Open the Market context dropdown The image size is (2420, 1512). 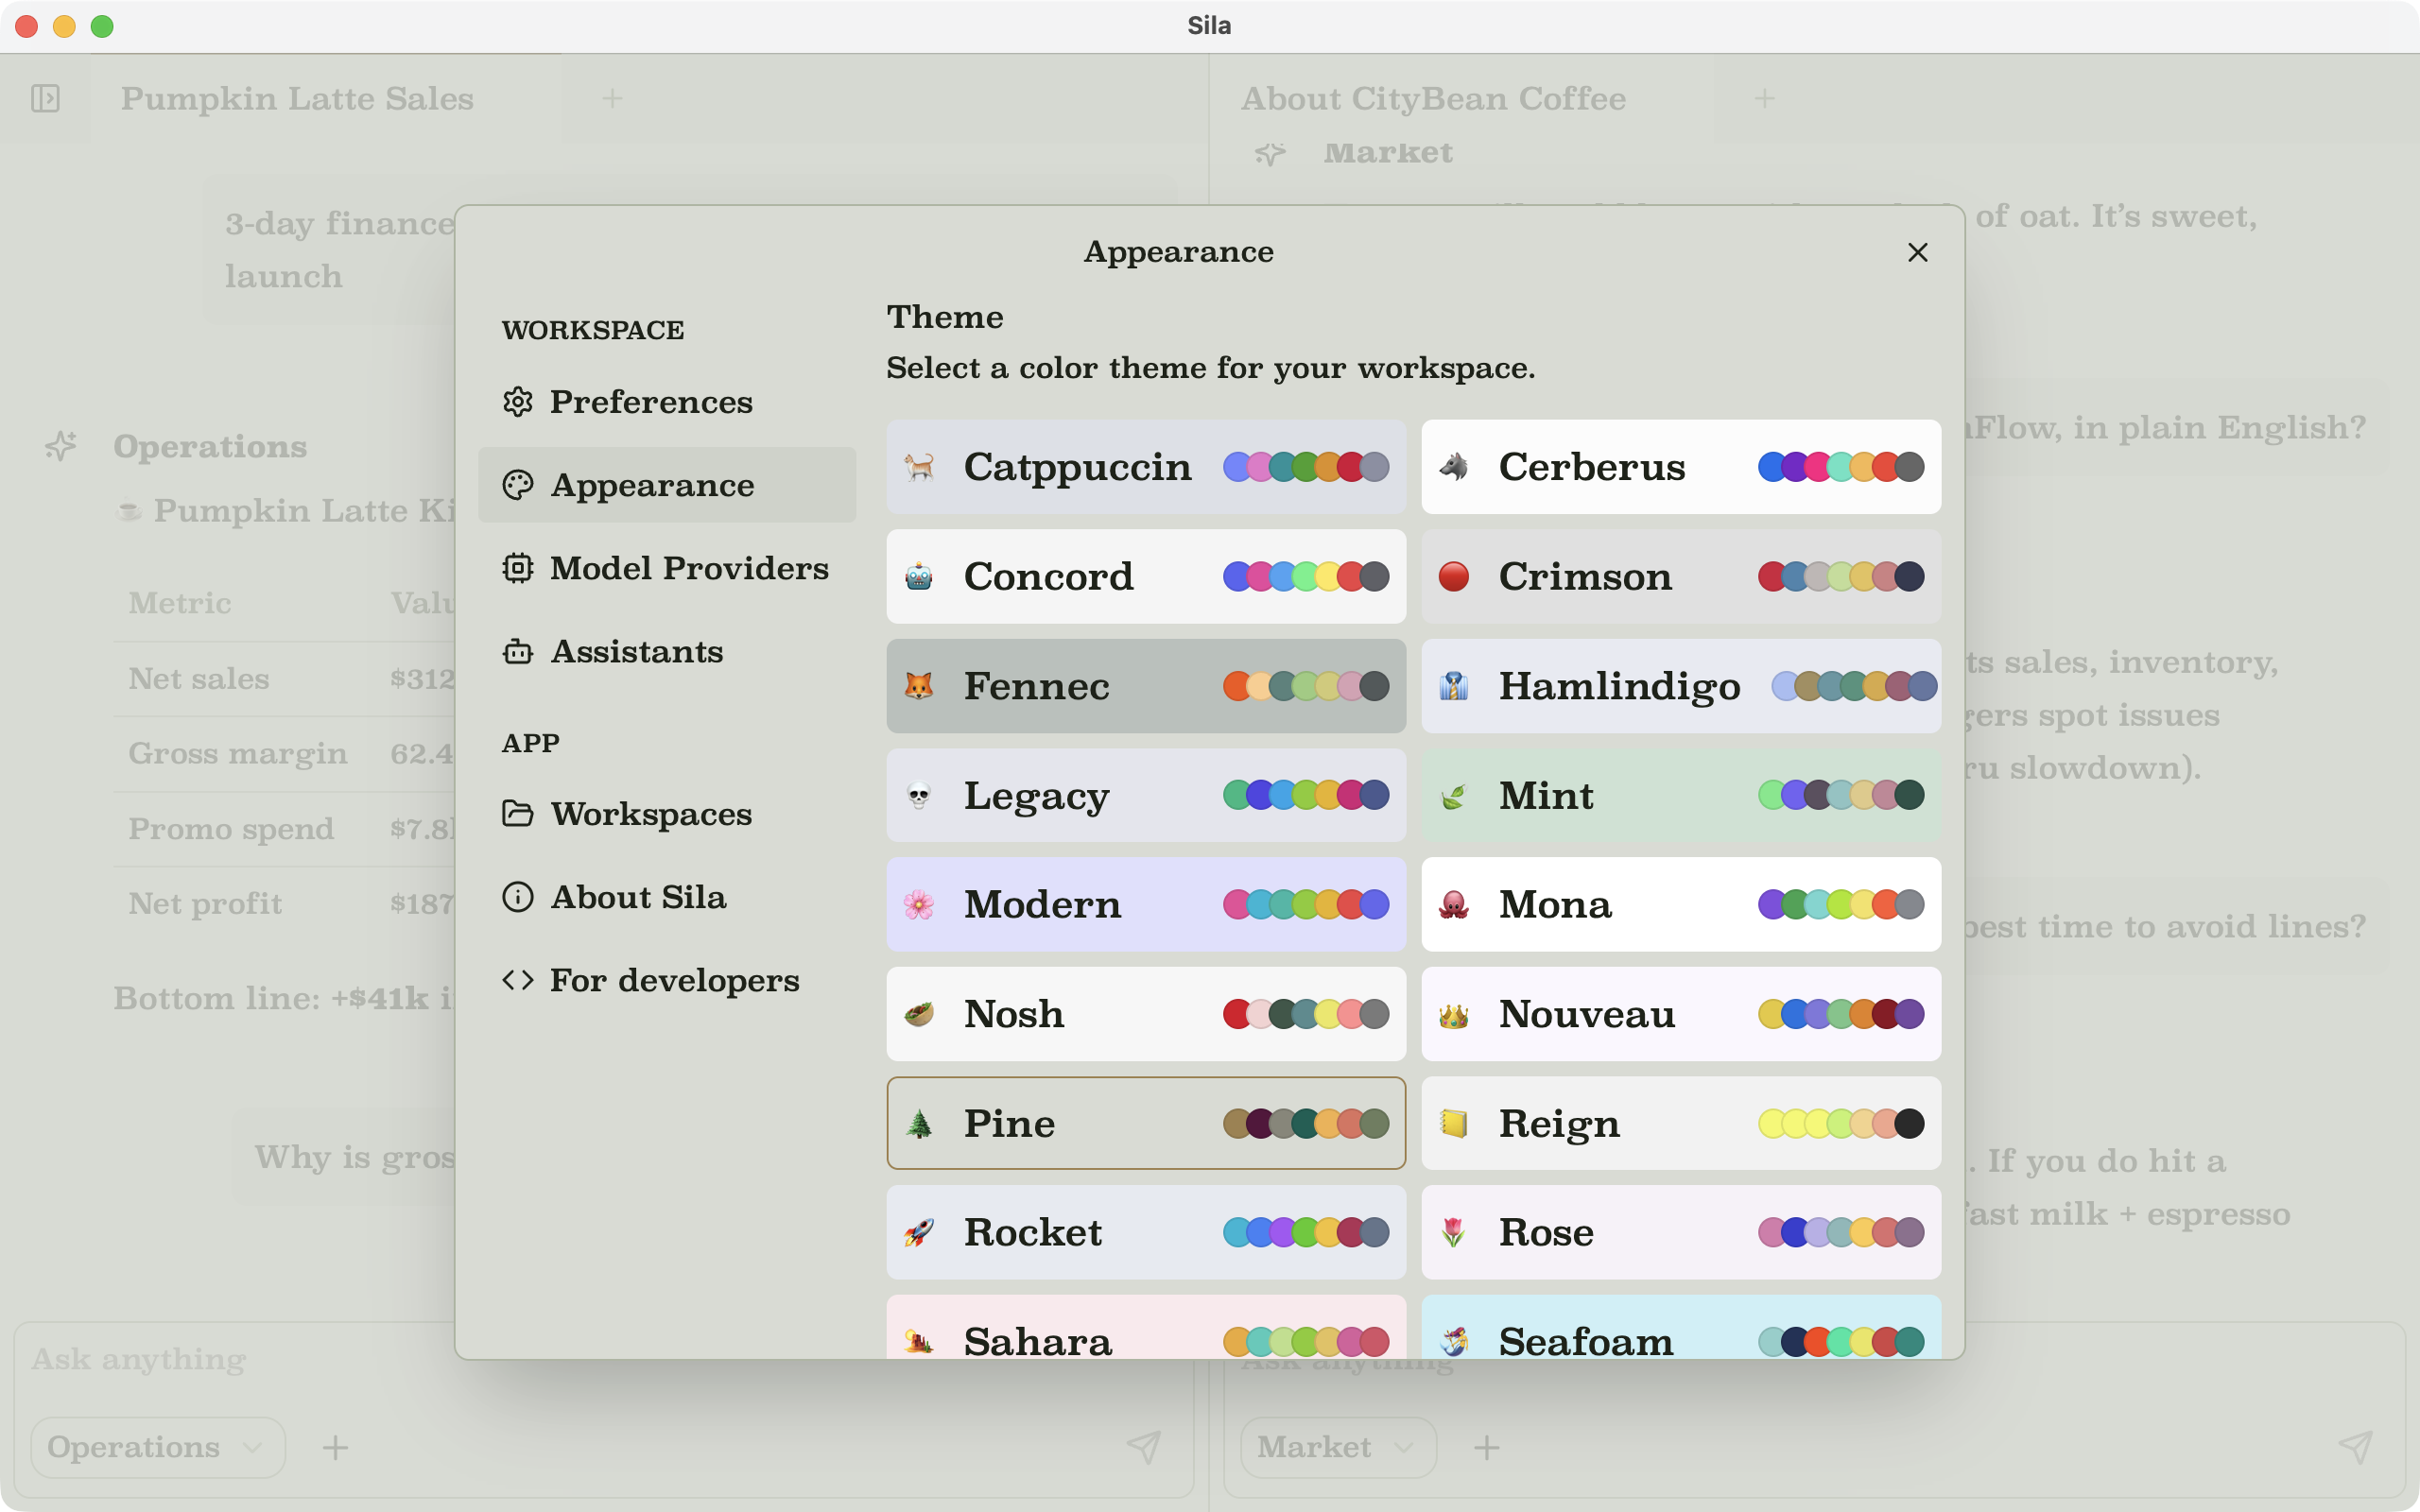tap(1335, 1447)
